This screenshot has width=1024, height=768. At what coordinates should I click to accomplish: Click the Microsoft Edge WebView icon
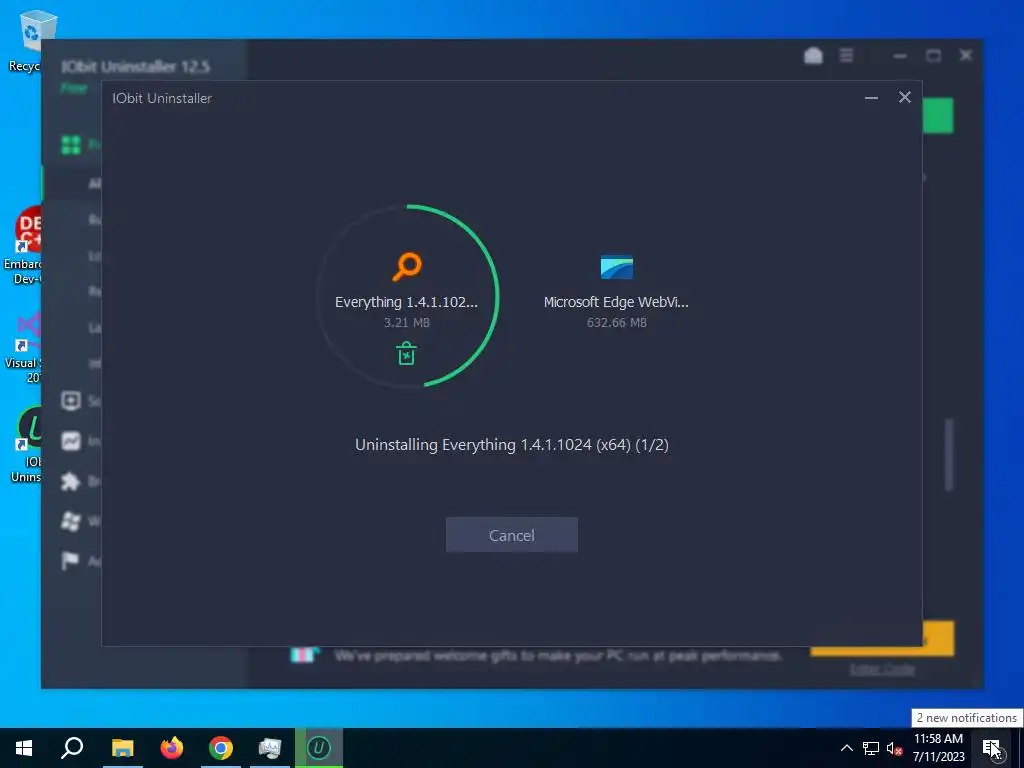[616, 267]
